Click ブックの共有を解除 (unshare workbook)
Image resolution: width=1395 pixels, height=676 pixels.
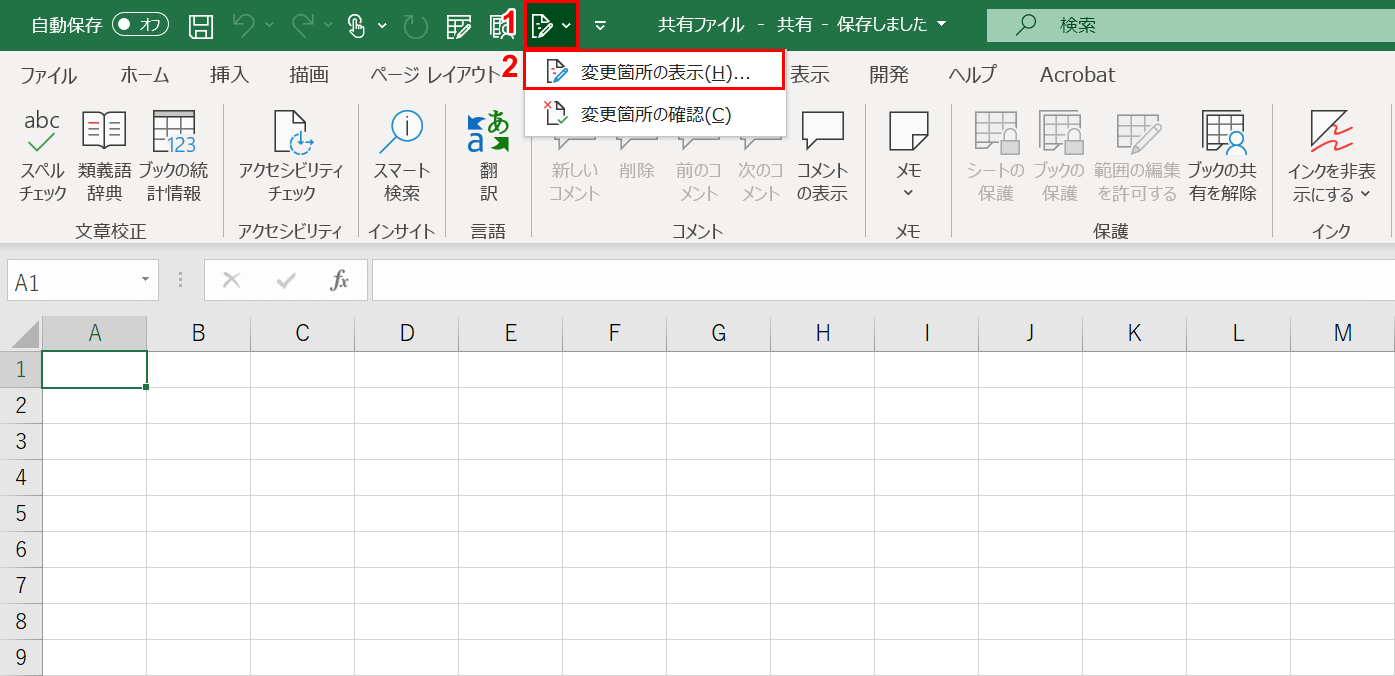point(1222,152)
